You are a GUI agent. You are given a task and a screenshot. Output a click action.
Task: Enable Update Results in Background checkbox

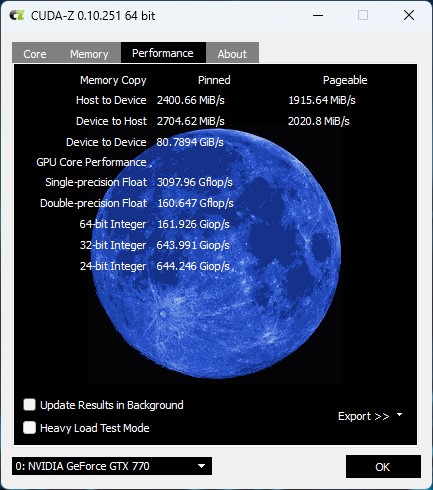click(x=30, y=405)
